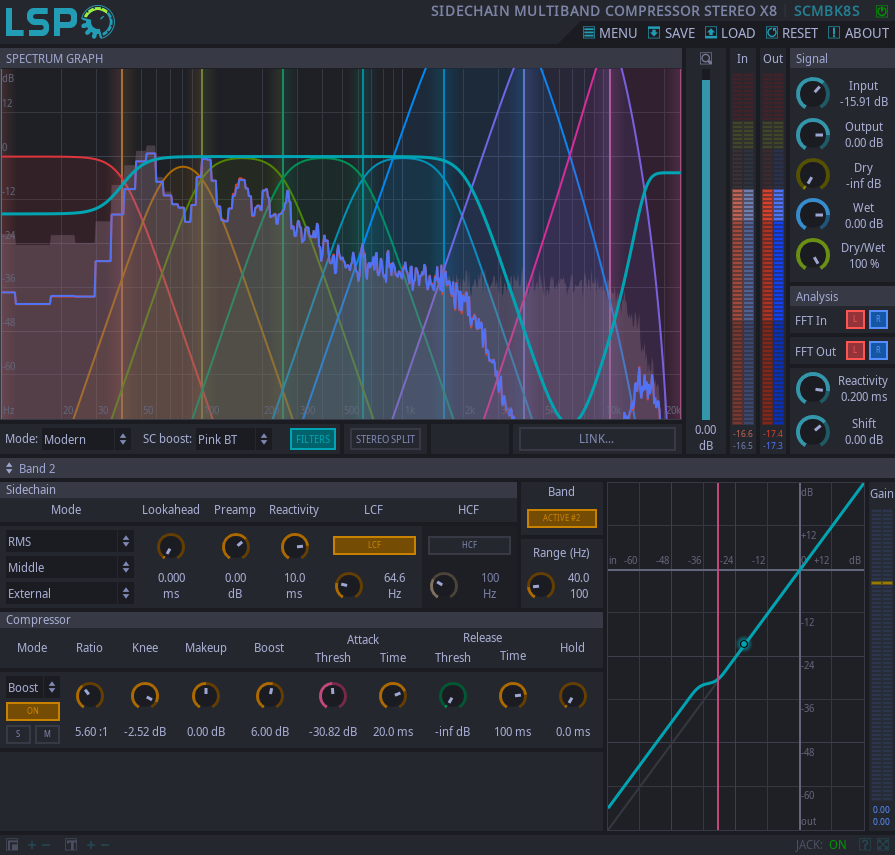Click SAVE in the top bar
Viewport: 895px width, 855px height.
pos(671,33)
